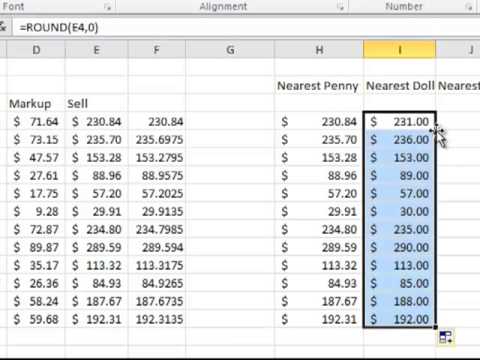Select column F cell 192.3135
480x360 pixels.
pyautogui.click(x=156, y=320)
